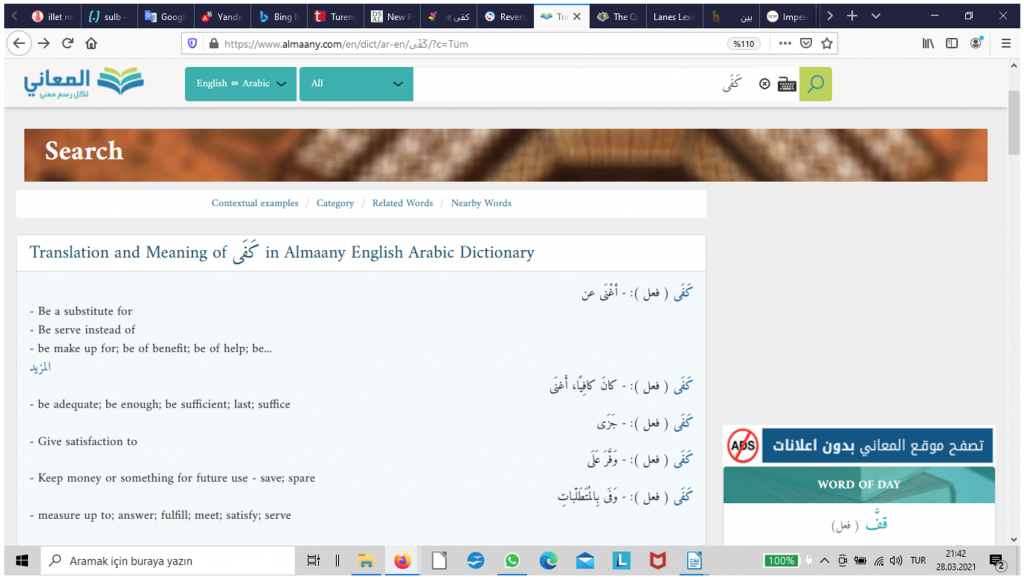Image resolution: width=1024 pixels, height=577 pixels.
Task: Click the Arabic 'more' link under first definition
Action: pos(40,367)
